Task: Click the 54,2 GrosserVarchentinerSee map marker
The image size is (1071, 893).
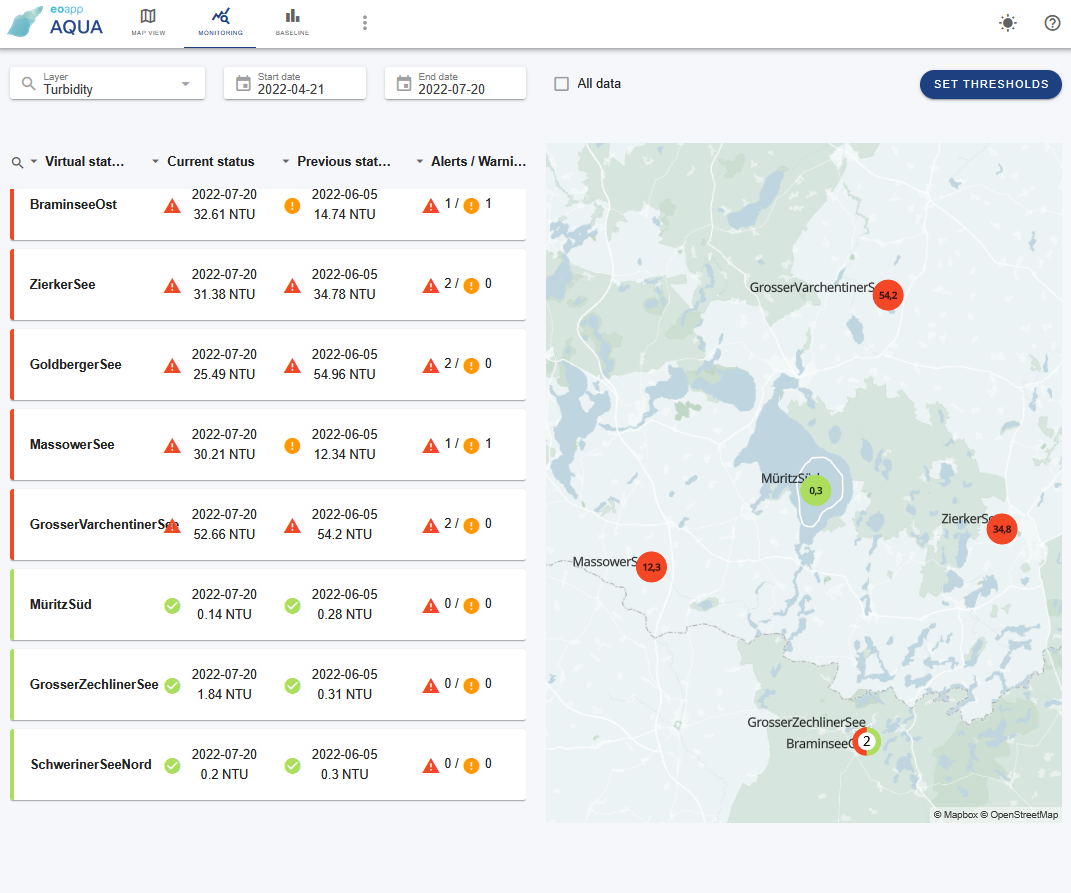Action: pos(888,295)
